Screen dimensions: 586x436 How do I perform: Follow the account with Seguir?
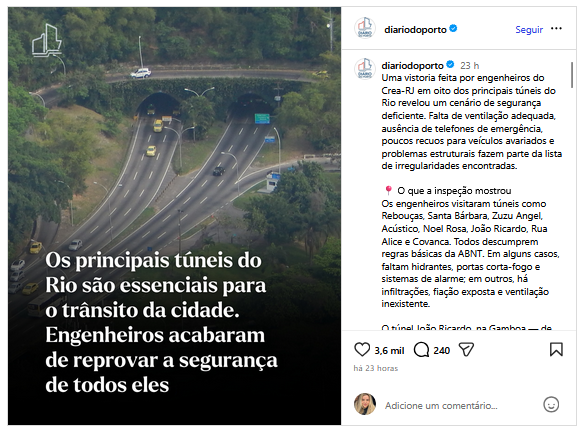click(x=529, y=30)
